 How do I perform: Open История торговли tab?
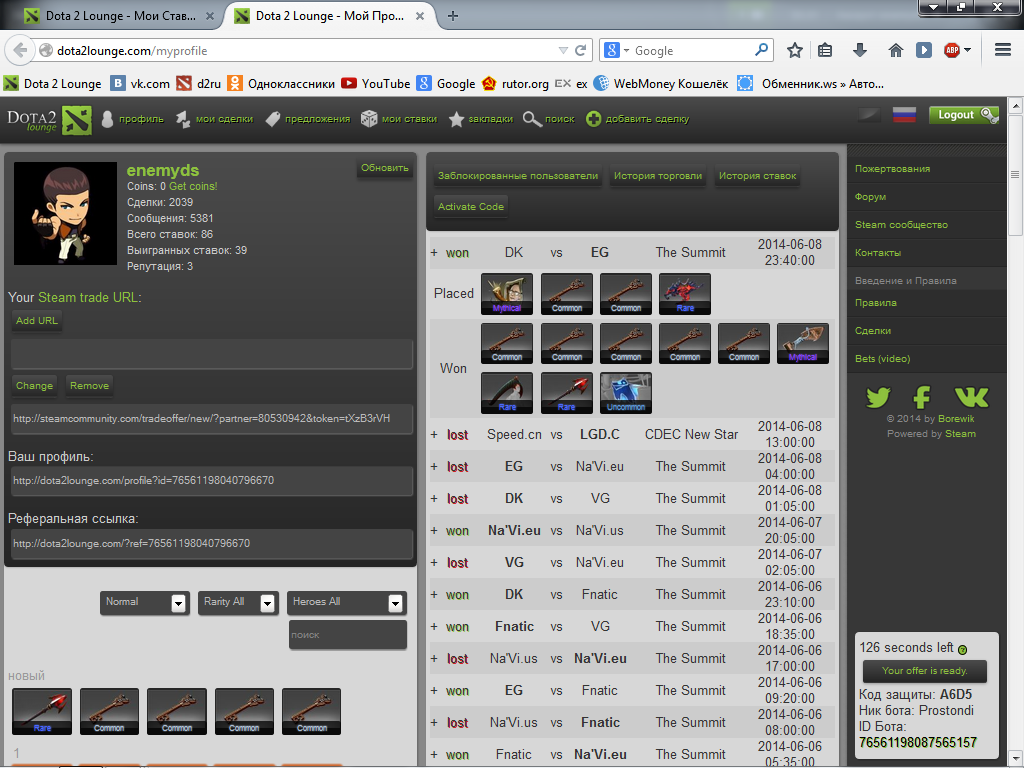[658, 176]
